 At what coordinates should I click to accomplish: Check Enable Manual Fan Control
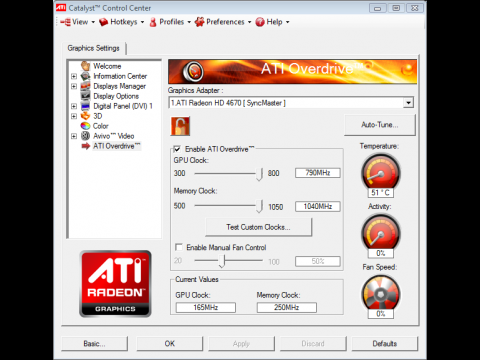click(179, 247)
